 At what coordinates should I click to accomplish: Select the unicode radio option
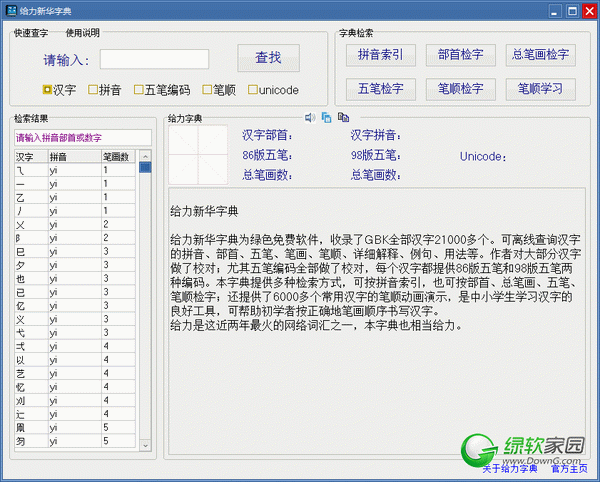click(273, 90)
